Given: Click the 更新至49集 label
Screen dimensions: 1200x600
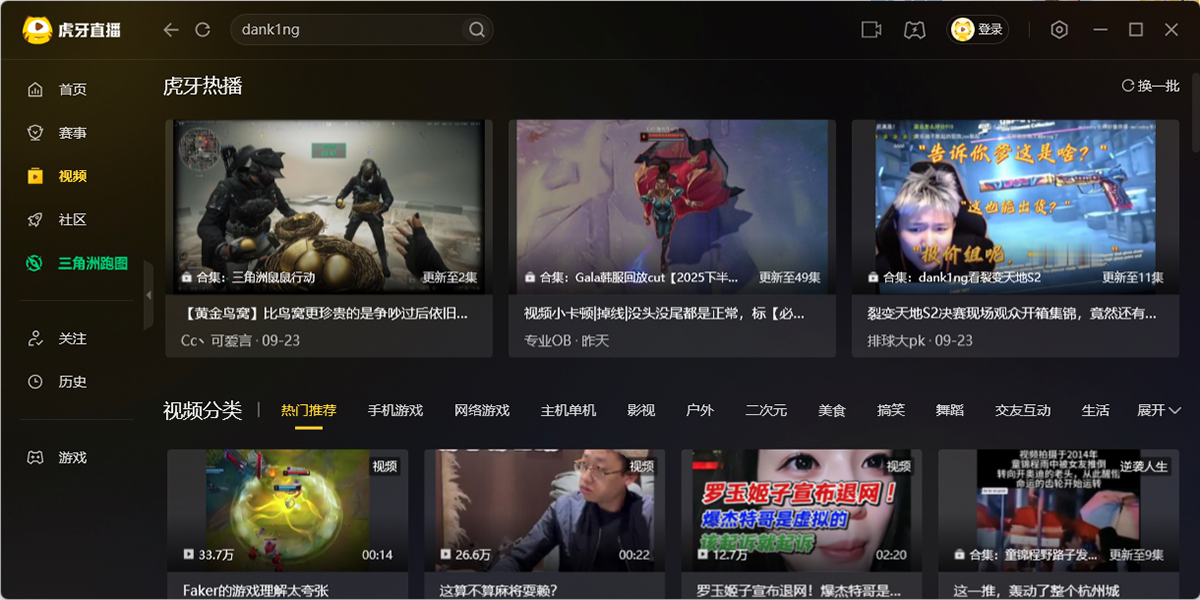Looking at the screenshot, I should (x=789, y=277).
